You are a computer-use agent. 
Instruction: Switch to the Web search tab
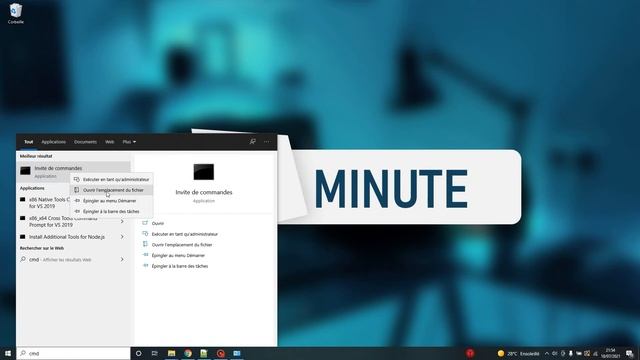tap(109, 142)
